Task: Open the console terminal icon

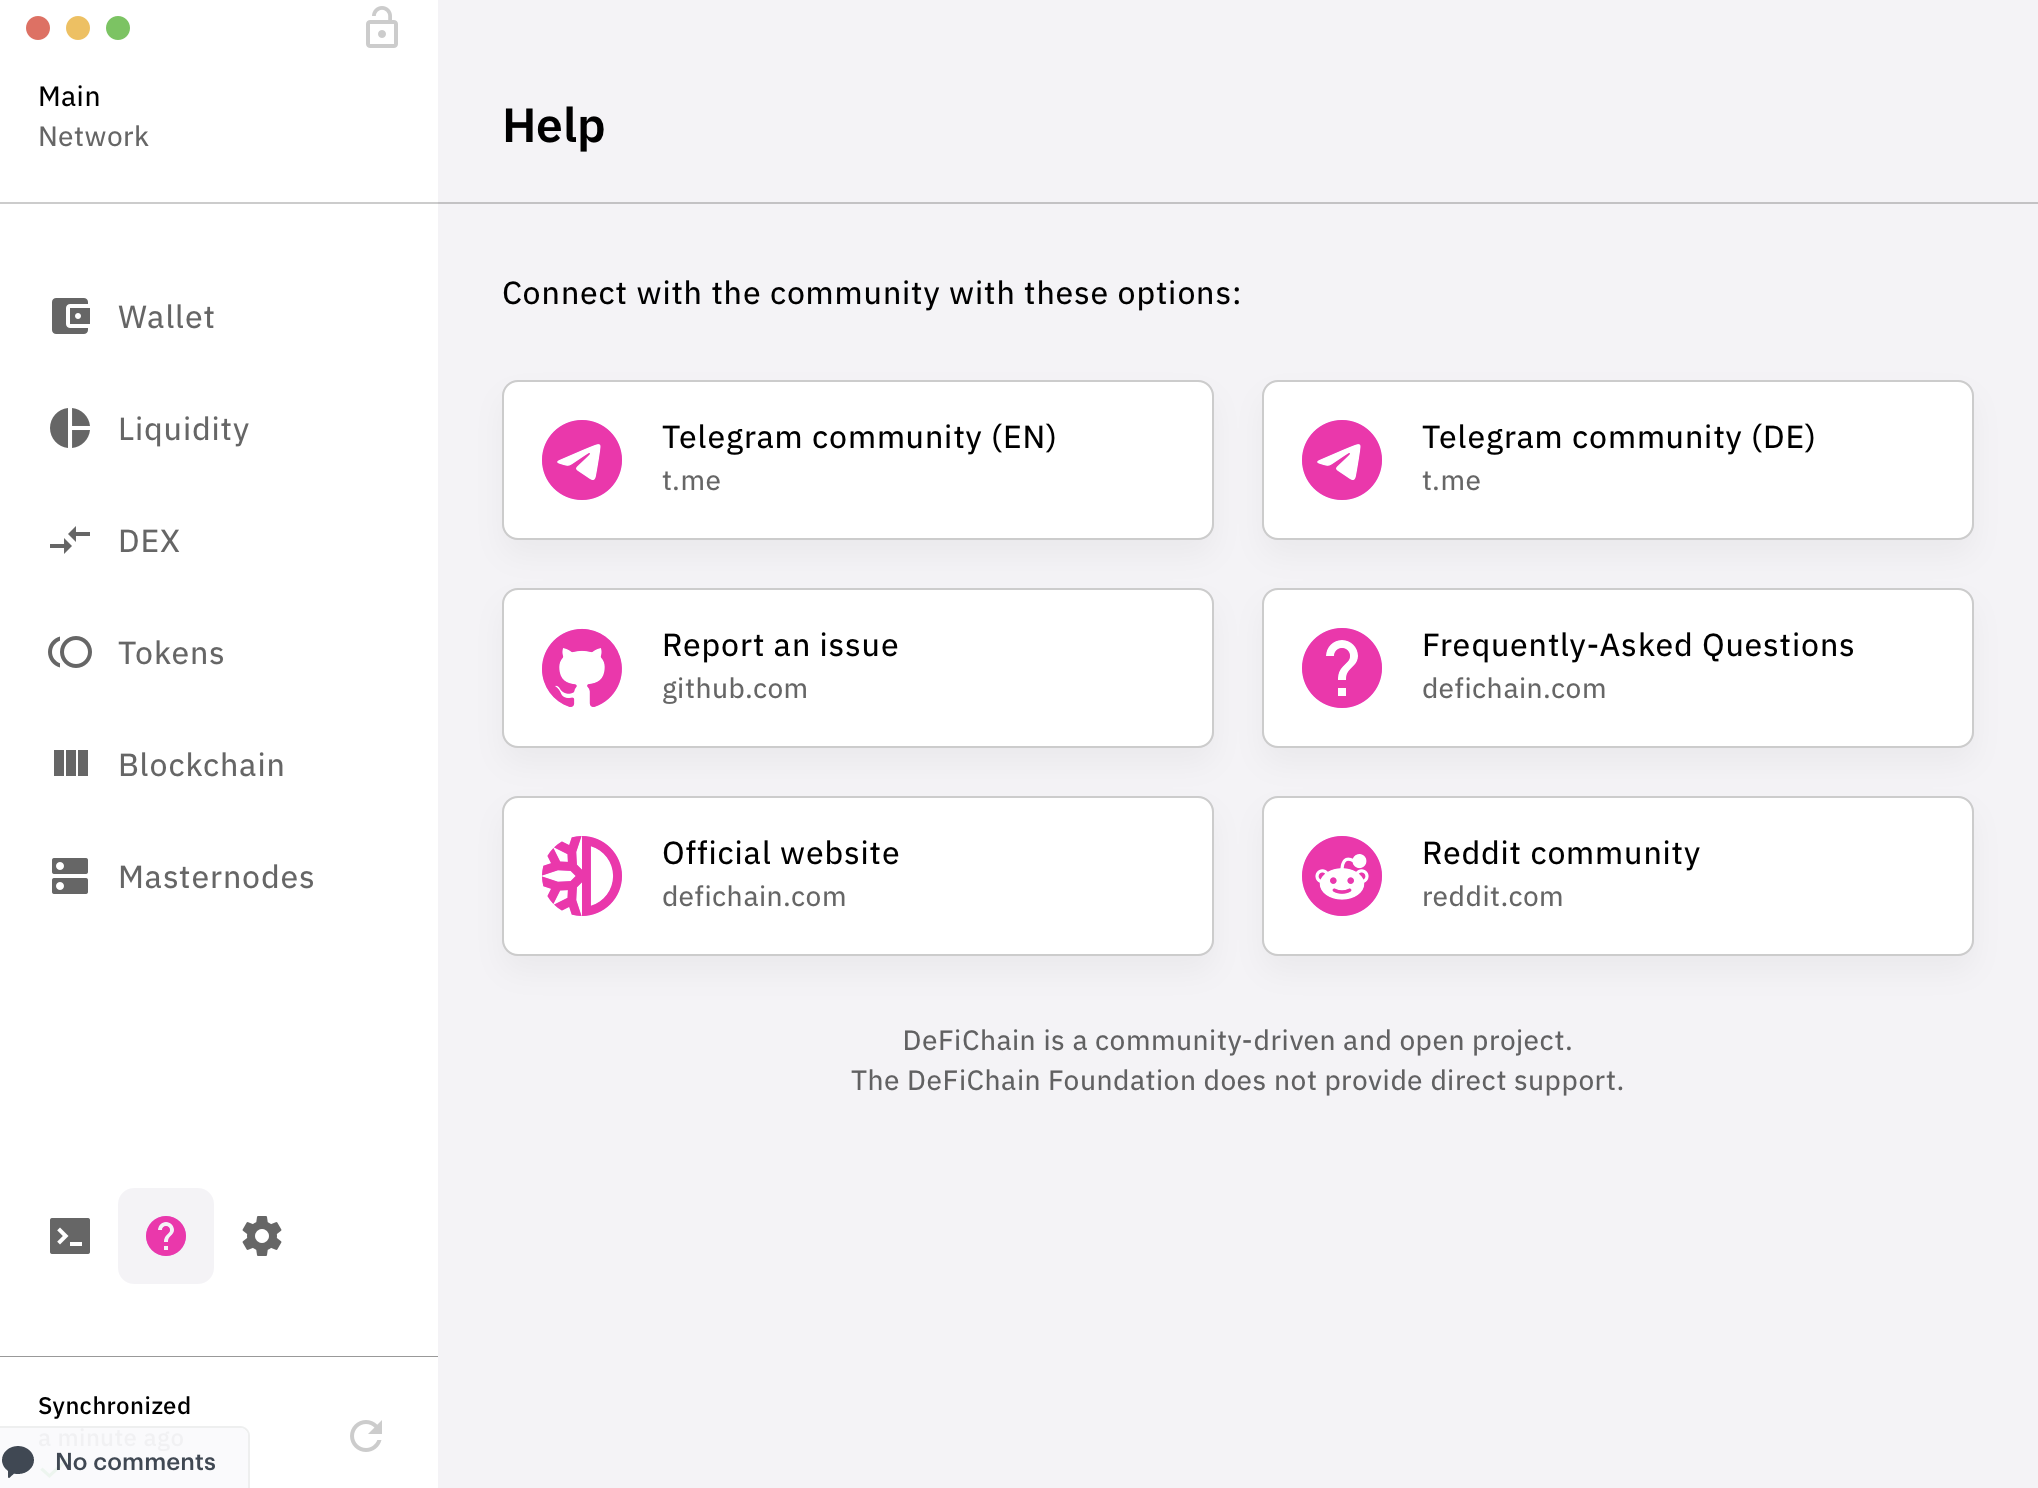Action: 70,1236
